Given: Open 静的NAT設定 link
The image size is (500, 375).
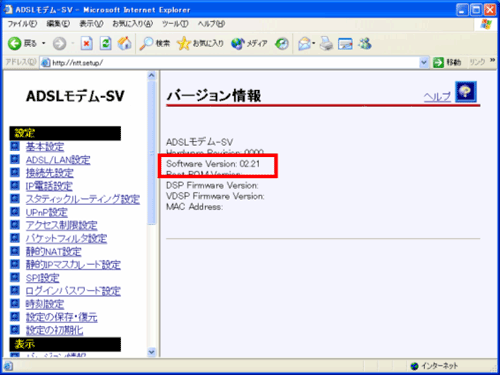Looking at the screenshot, I should click(53, 252).
